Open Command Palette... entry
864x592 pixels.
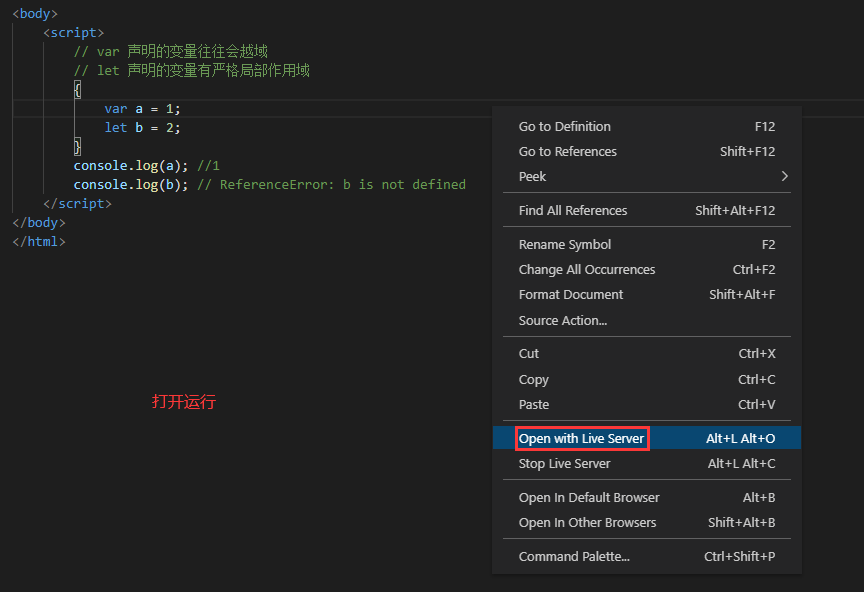click(x=646, y=557)
